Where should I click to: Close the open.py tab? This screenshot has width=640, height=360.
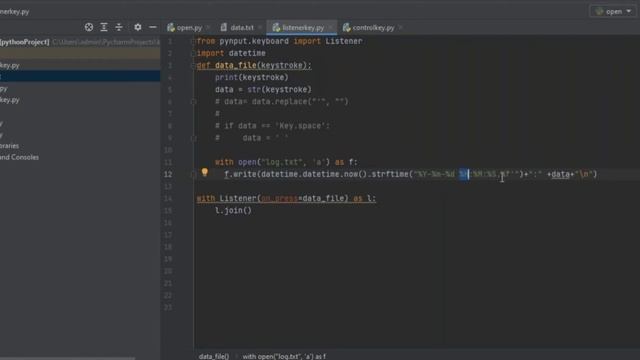[x=208, y=28]
